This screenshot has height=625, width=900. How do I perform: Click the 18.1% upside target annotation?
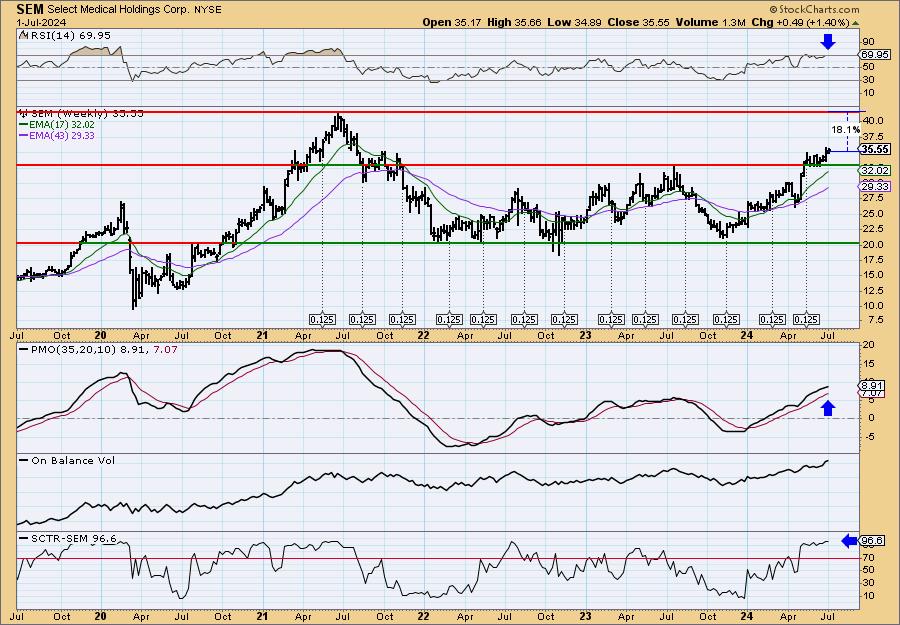(845, 130)
